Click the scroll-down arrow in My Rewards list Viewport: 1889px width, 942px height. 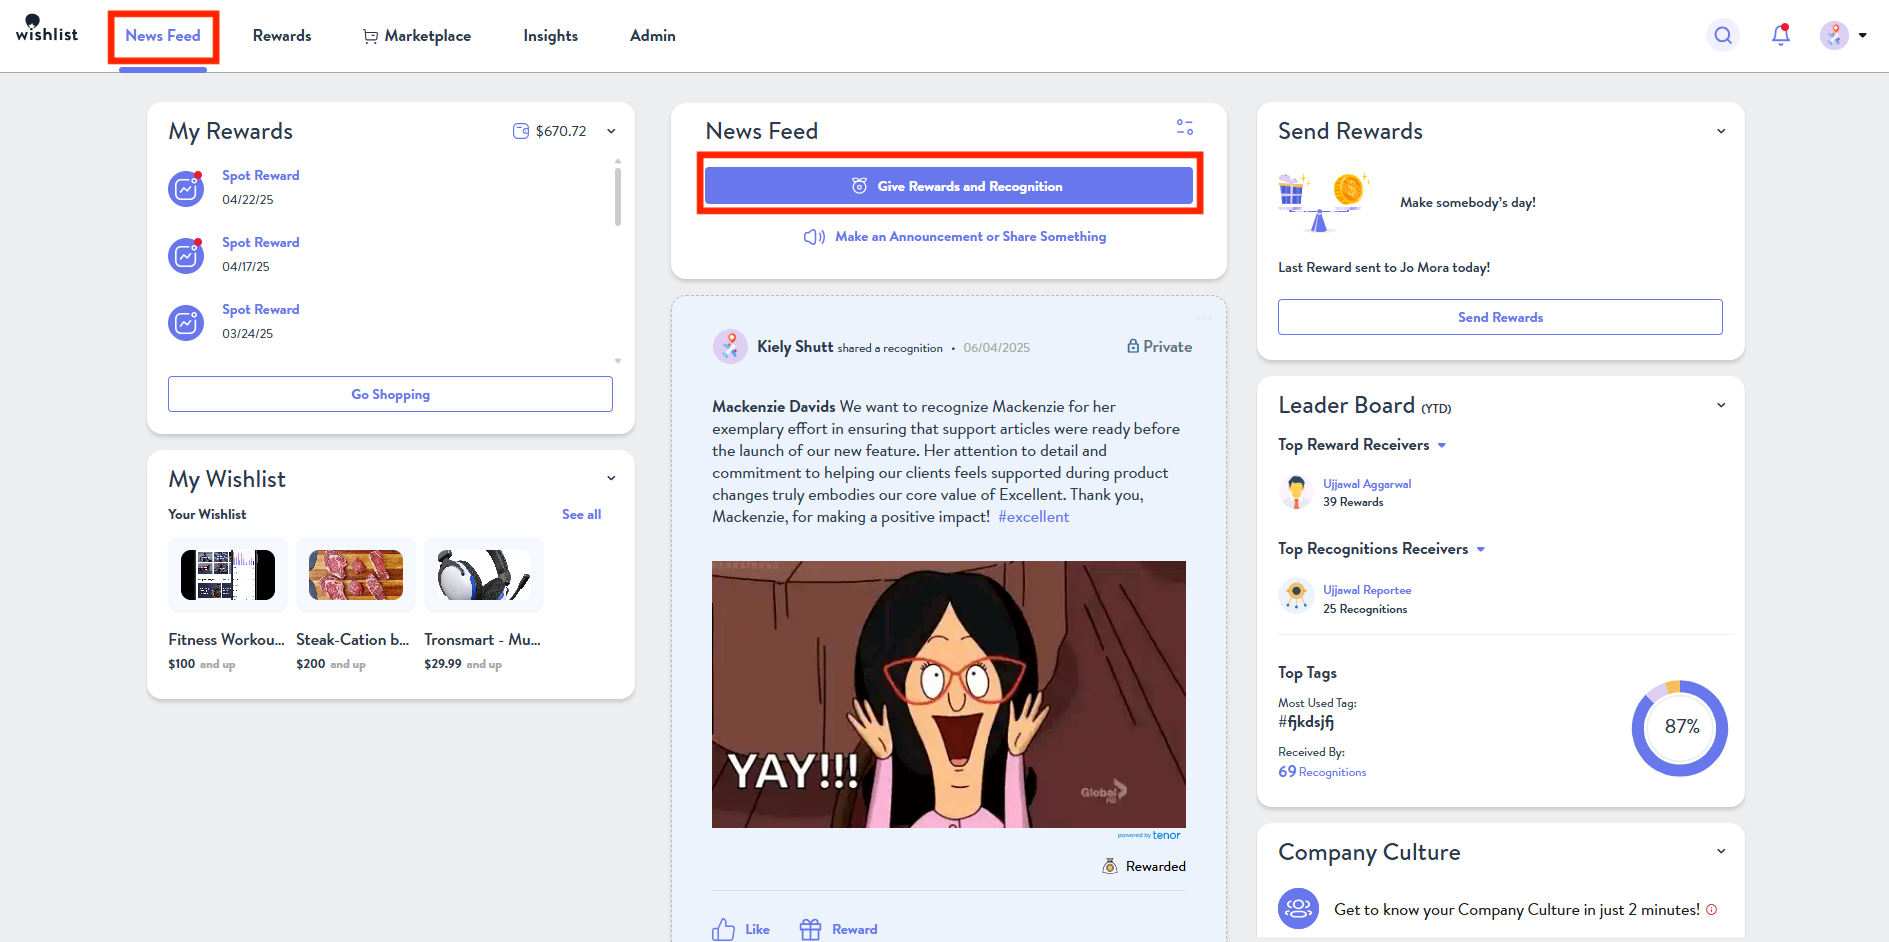point(617,361)
